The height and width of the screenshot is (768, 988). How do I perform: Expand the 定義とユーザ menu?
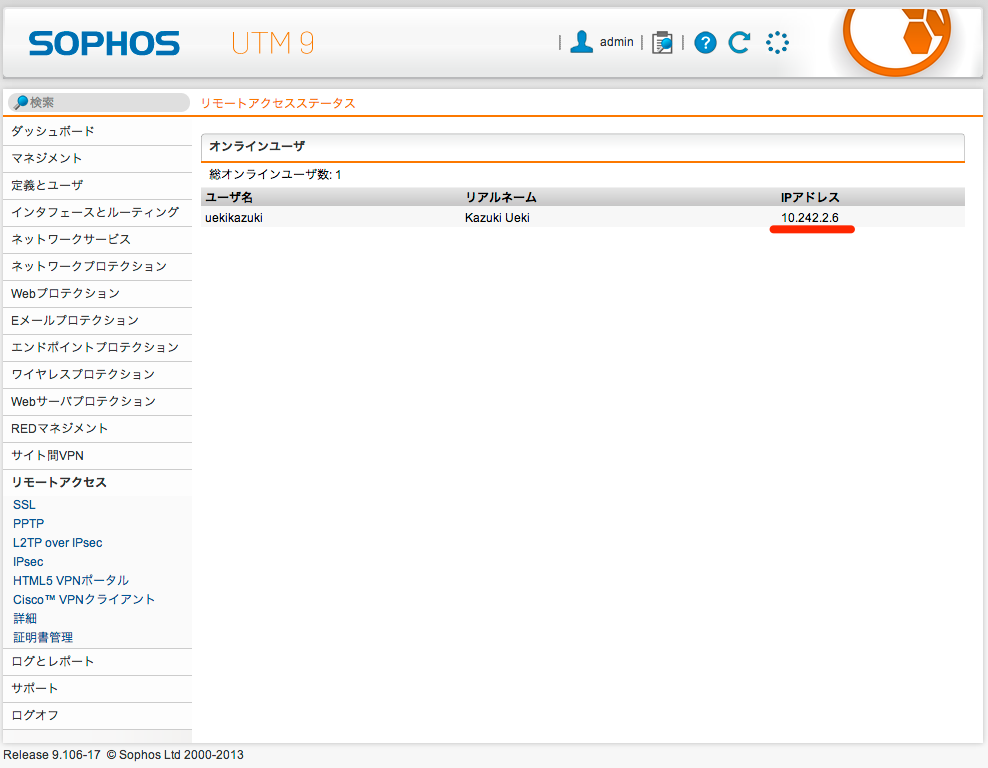[x=98, y=186]
